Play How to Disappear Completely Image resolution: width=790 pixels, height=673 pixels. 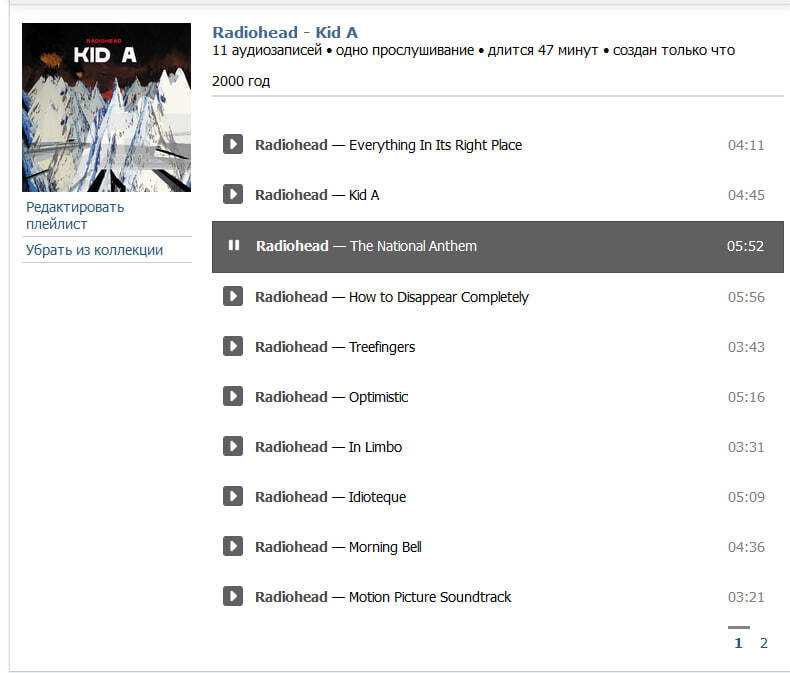pyautogui.click(x=233, y=296)
